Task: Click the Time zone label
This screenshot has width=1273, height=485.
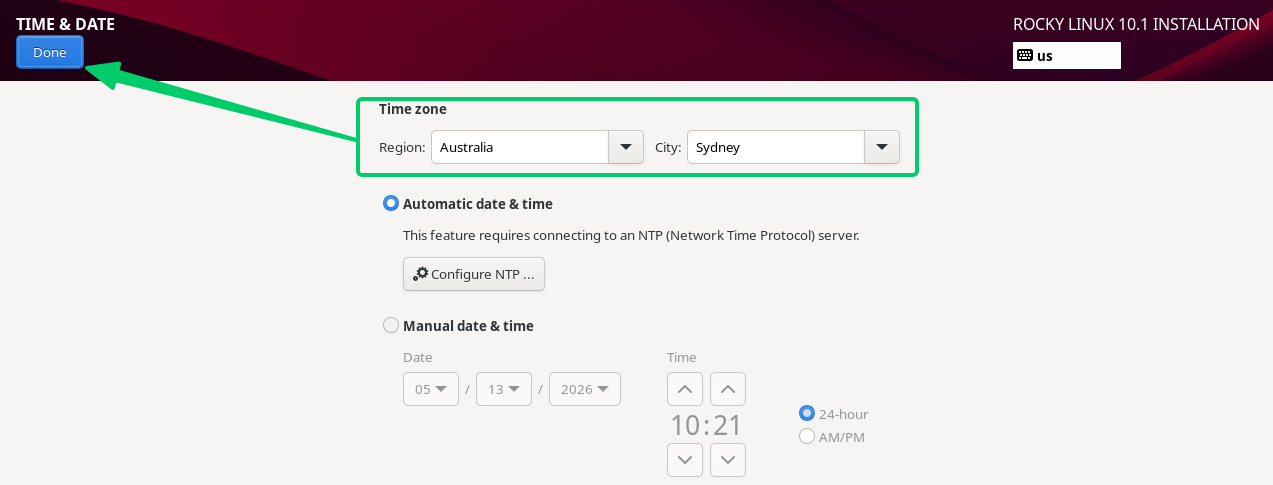Action: pos(413,109)
